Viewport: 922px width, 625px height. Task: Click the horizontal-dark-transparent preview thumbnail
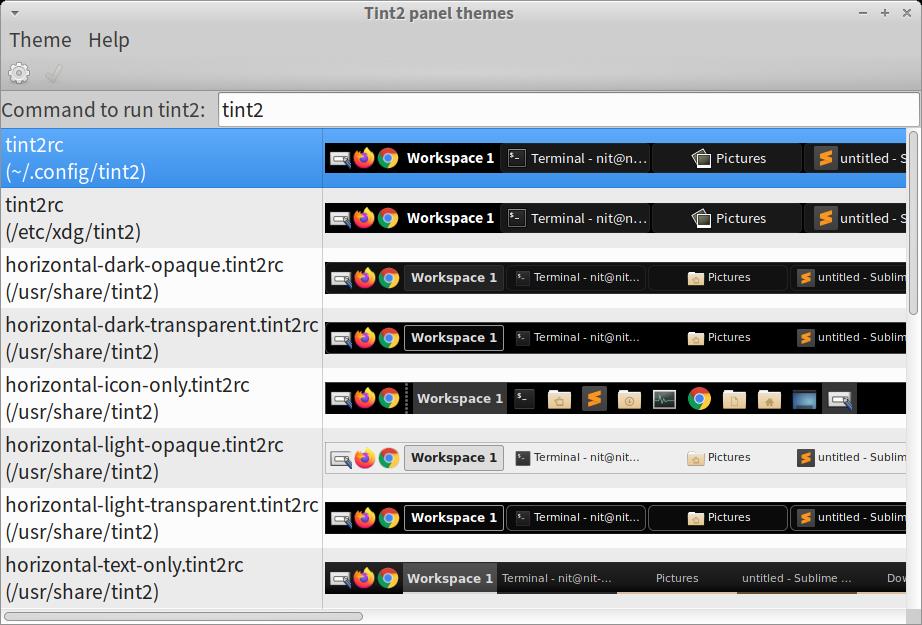click(615, 337)
